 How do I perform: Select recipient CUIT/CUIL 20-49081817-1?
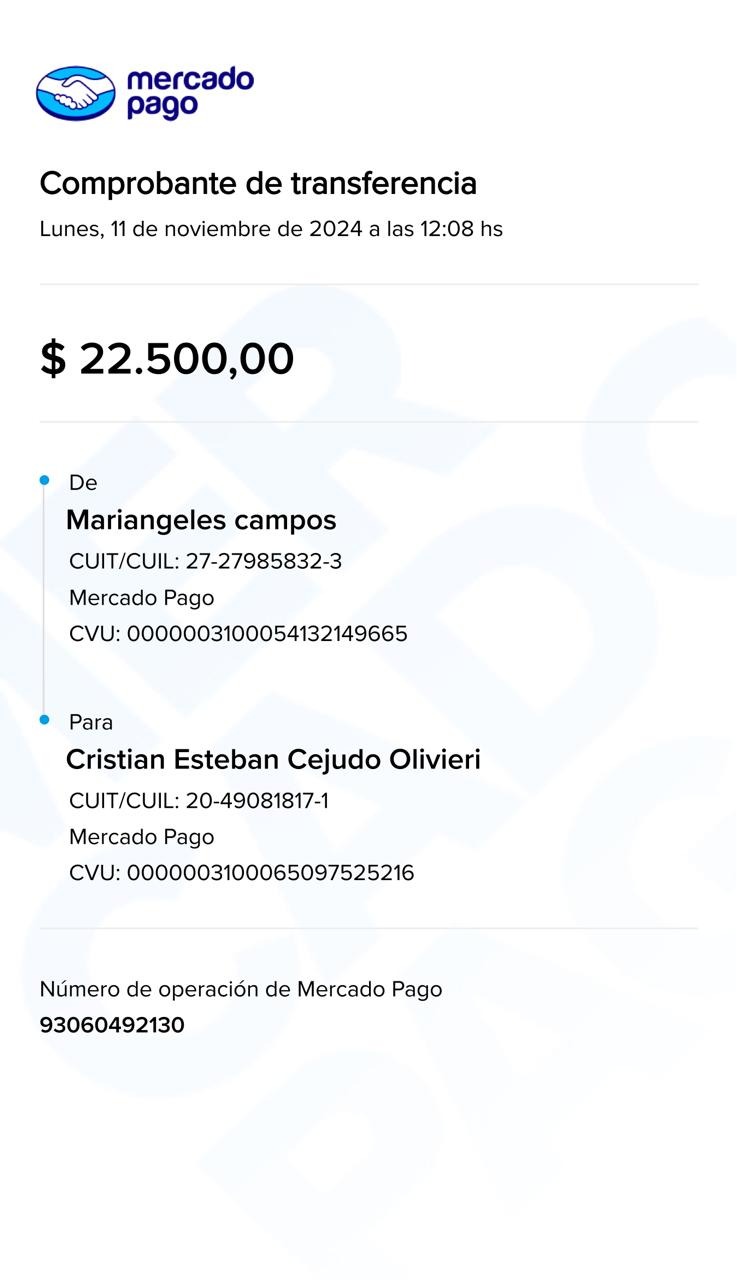coord(199,801)
